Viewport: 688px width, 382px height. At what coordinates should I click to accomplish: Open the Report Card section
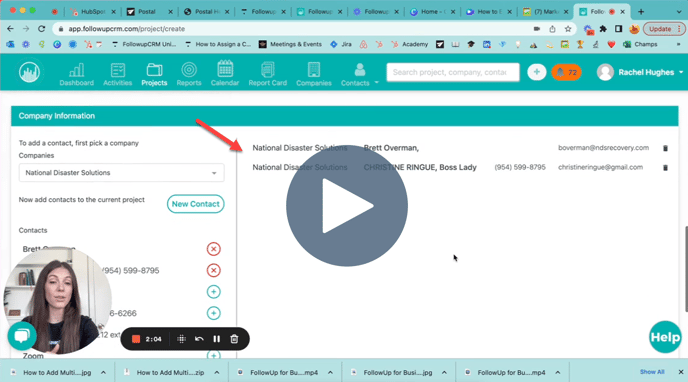point(268,74)
